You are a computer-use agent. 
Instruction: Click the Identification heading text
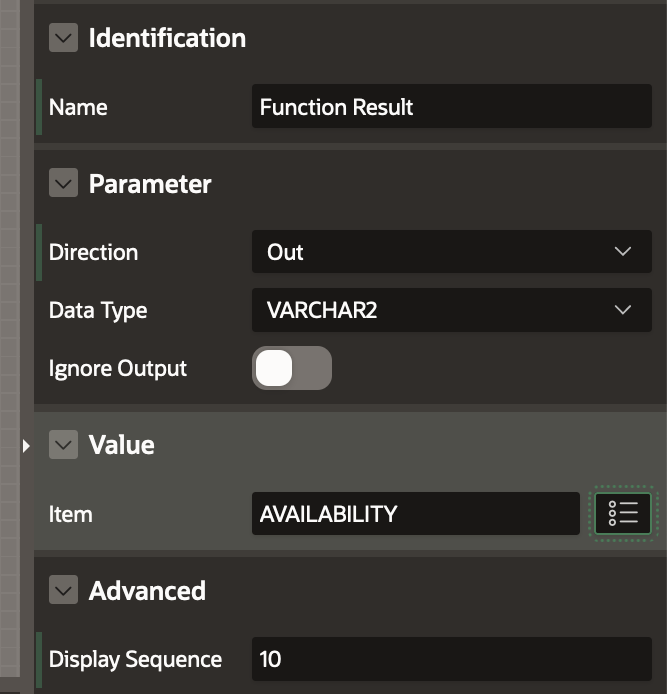click(167, 38)
